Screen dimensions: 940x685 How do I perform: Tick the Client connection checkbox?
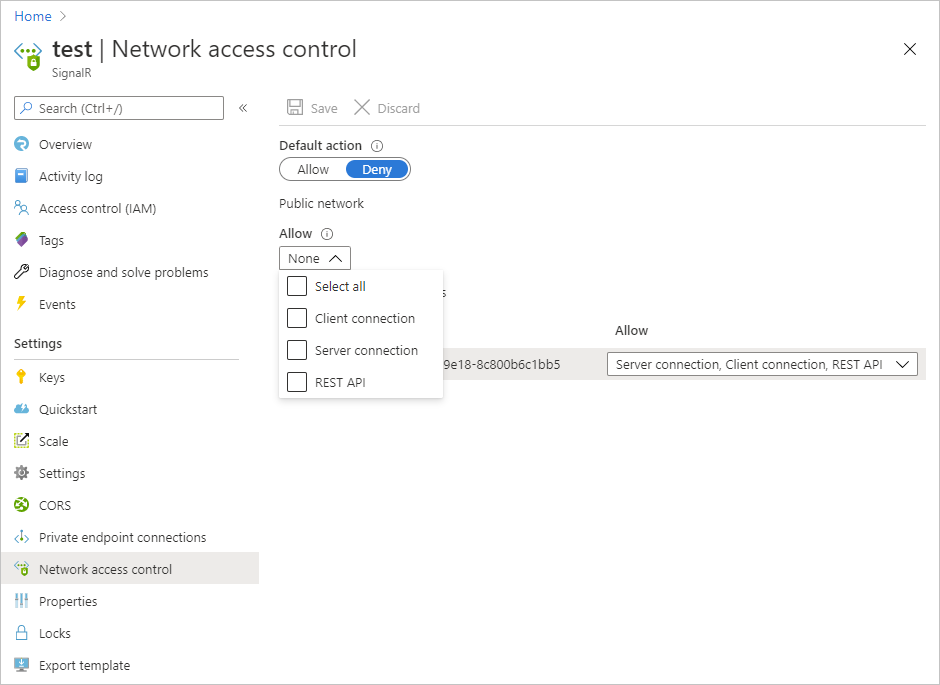click(297, 318)
